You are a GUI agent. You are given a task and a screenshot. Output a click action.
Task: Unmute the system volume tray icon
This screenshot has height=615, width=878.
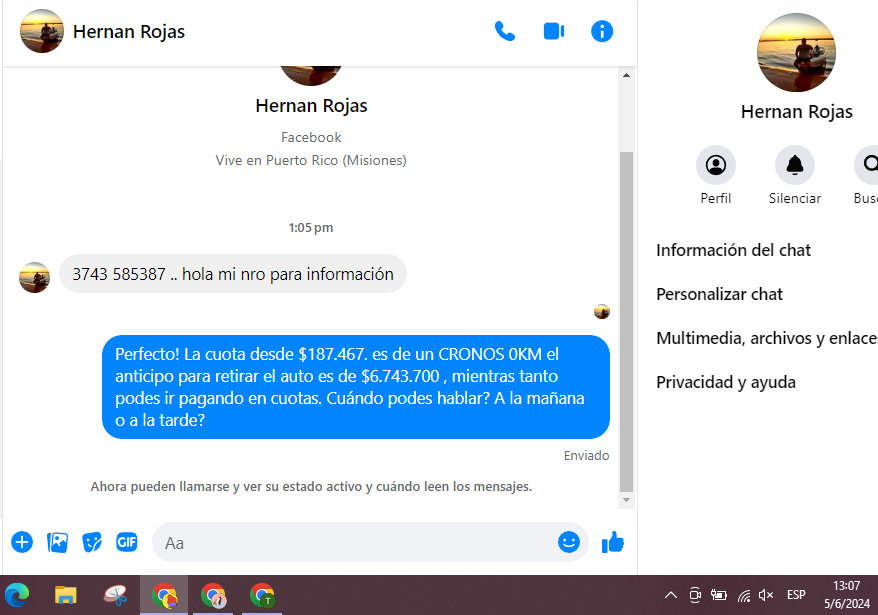coord(765,595)
